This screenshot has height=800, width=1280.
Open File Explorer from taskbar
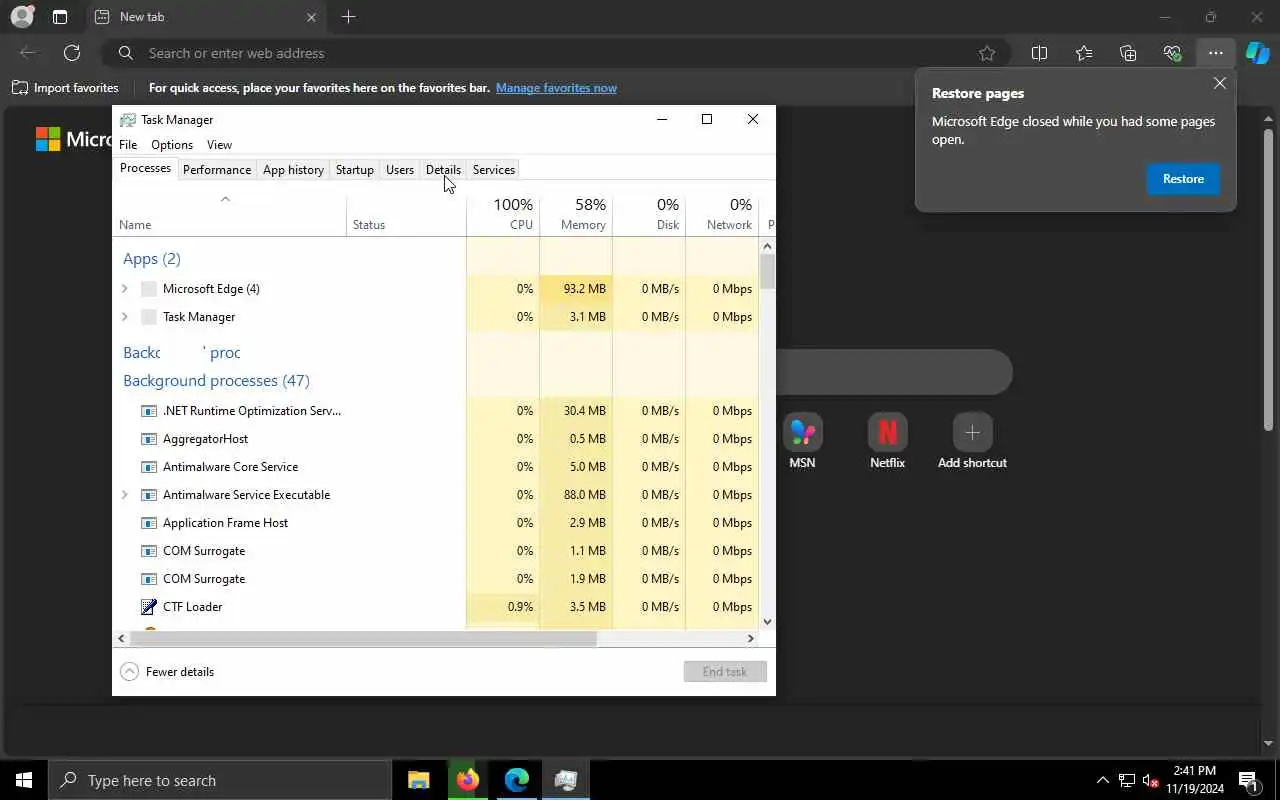click(419, 780)
